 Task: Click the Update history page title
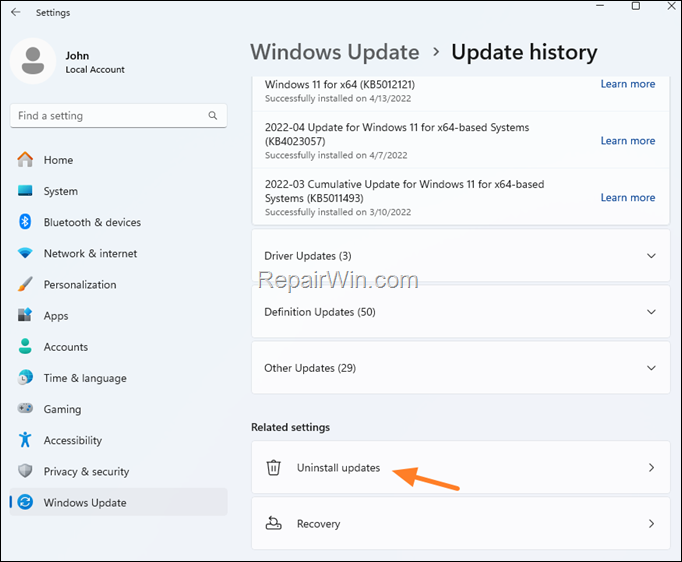pyautogui.click(x=524, y=52)
